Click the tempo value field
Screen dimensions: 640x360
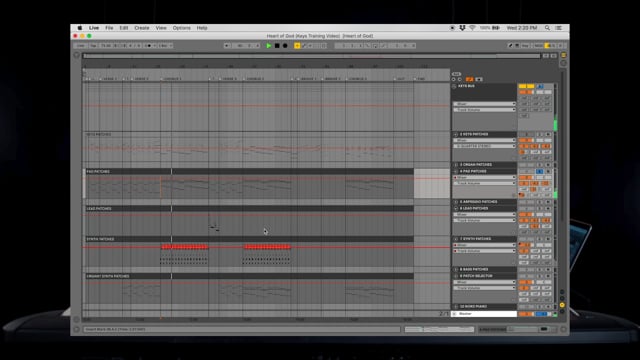(x=106, y=46)
